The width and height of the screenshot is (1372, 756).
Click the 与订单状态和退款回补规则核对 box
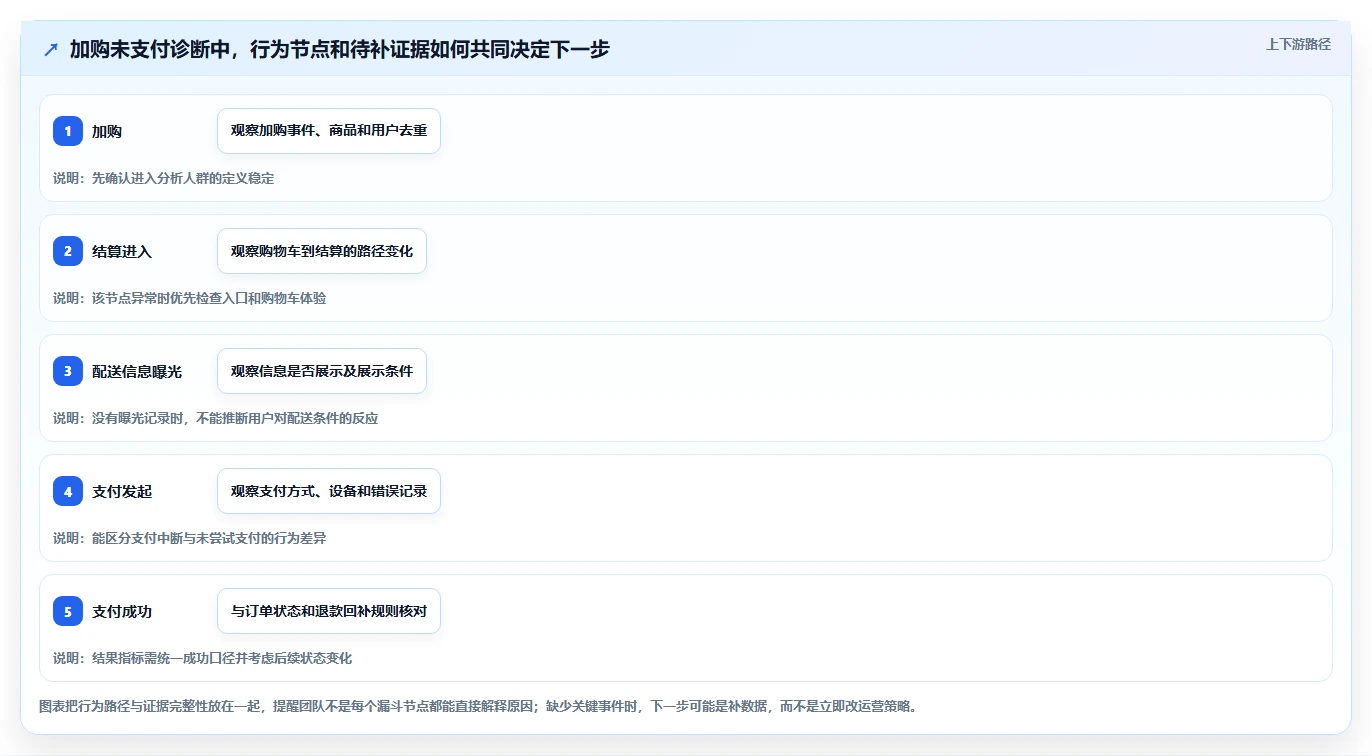[329, 611]
